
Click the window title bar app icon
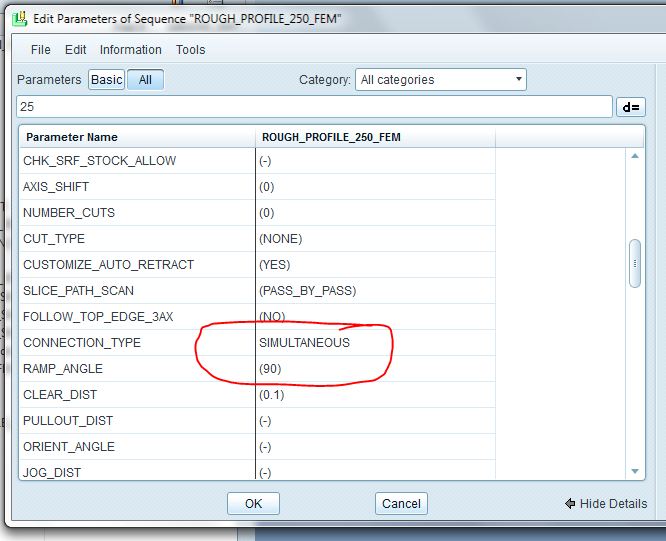pos(20,19)
